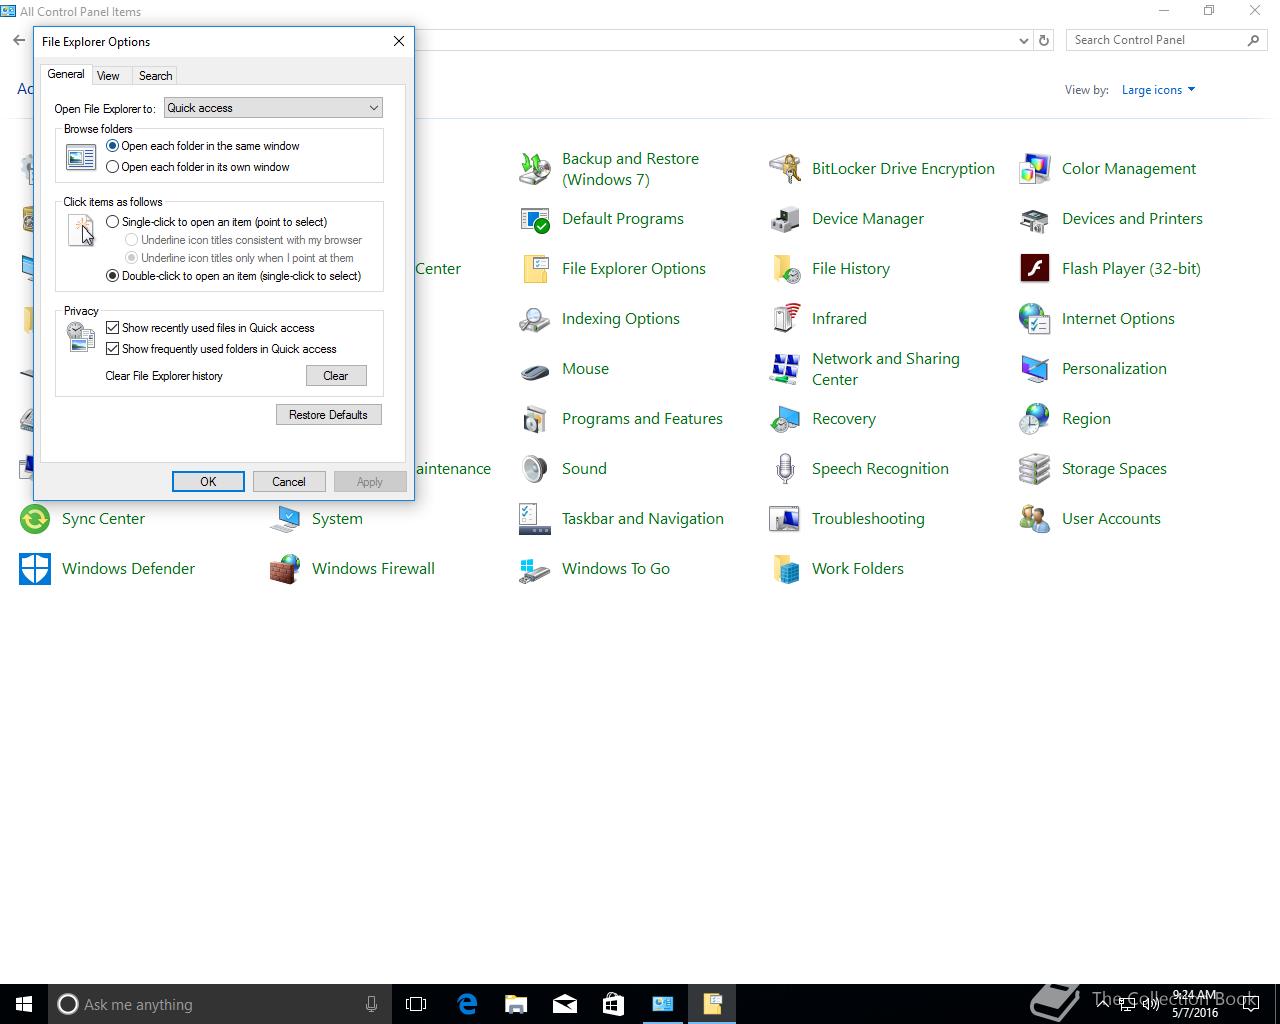
Task: Open the User Accounts icon
Action: (1035, 519)
